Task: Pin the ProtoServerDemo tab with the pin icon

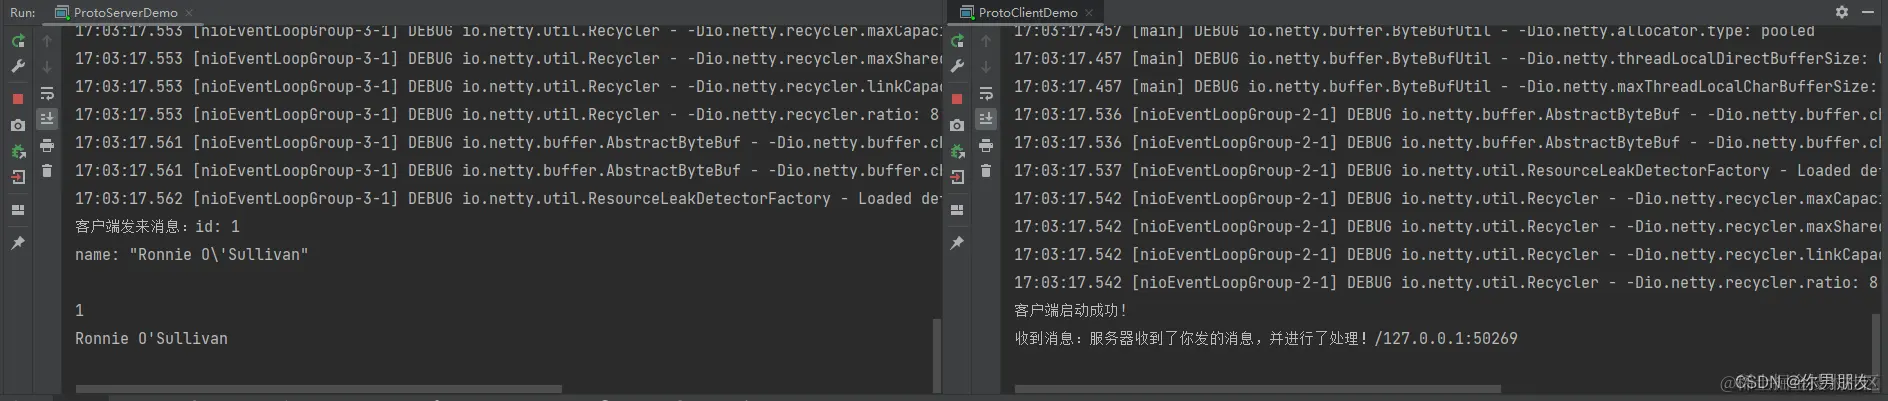Action: pos(18,243)
